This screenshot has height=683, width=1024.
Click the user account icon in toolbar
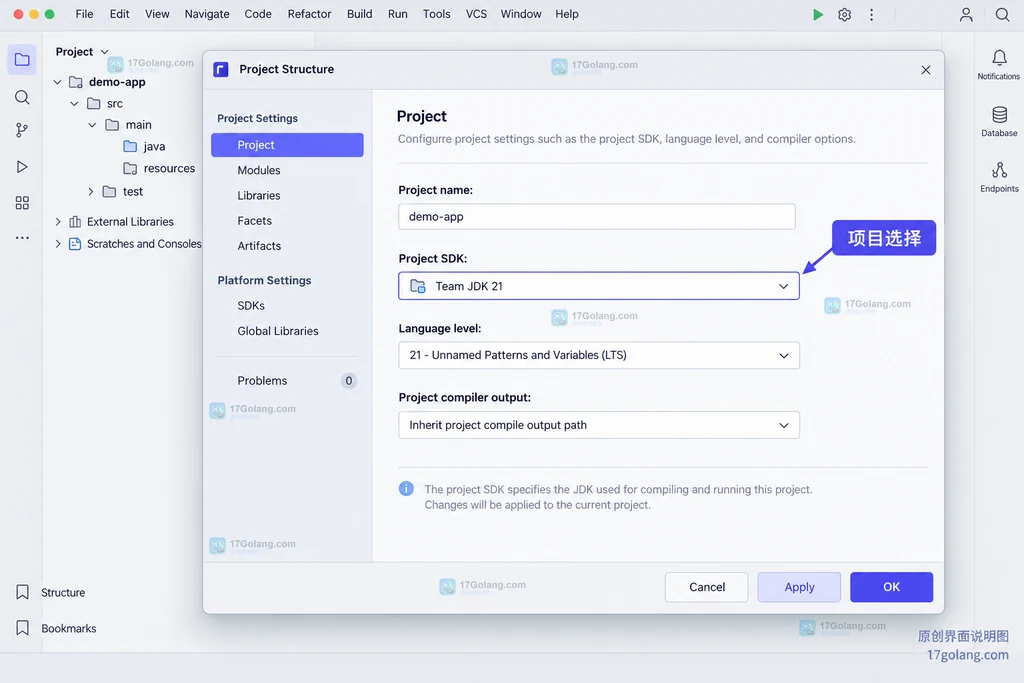[x=966, y=14]
